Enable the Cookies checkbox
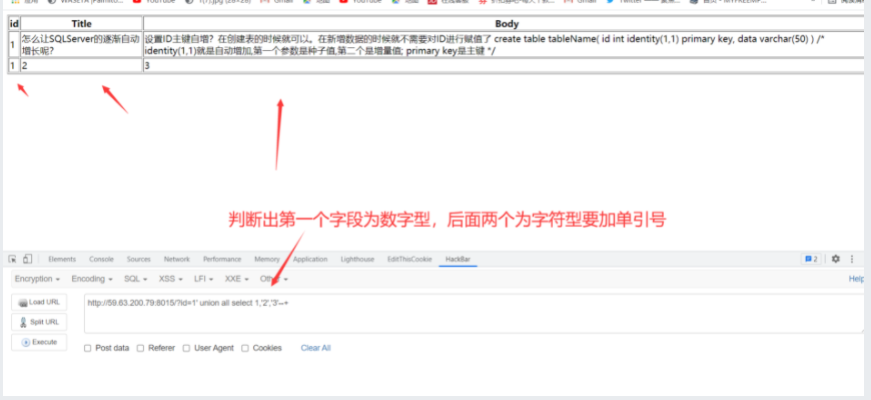The width and height of the screenshot is (871, 400). coord(245,348)
